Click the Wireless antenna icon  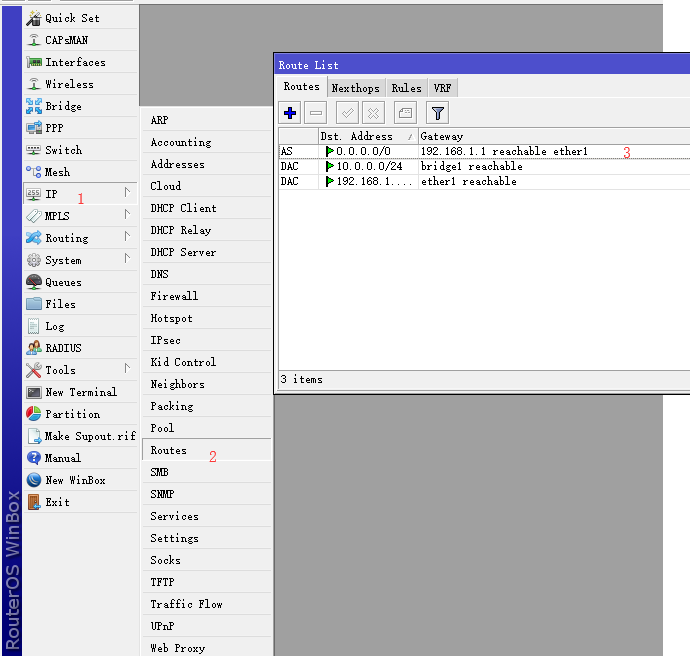coord(34,84)
